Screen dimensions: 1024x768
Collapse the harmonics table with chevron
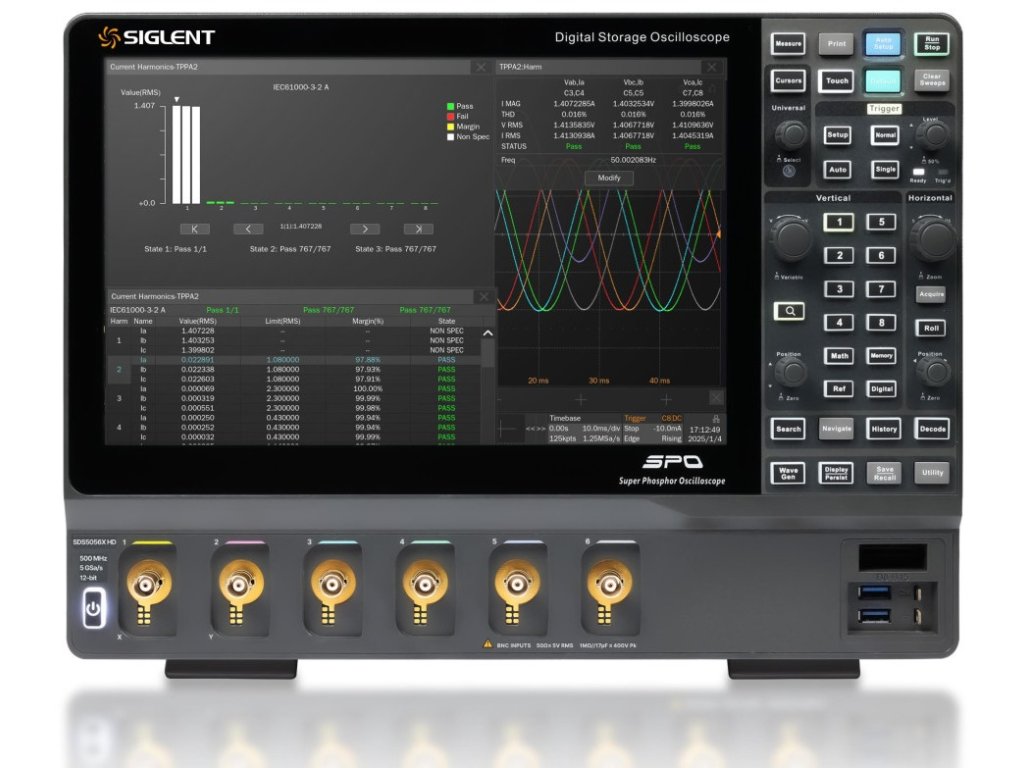[487, 334]
